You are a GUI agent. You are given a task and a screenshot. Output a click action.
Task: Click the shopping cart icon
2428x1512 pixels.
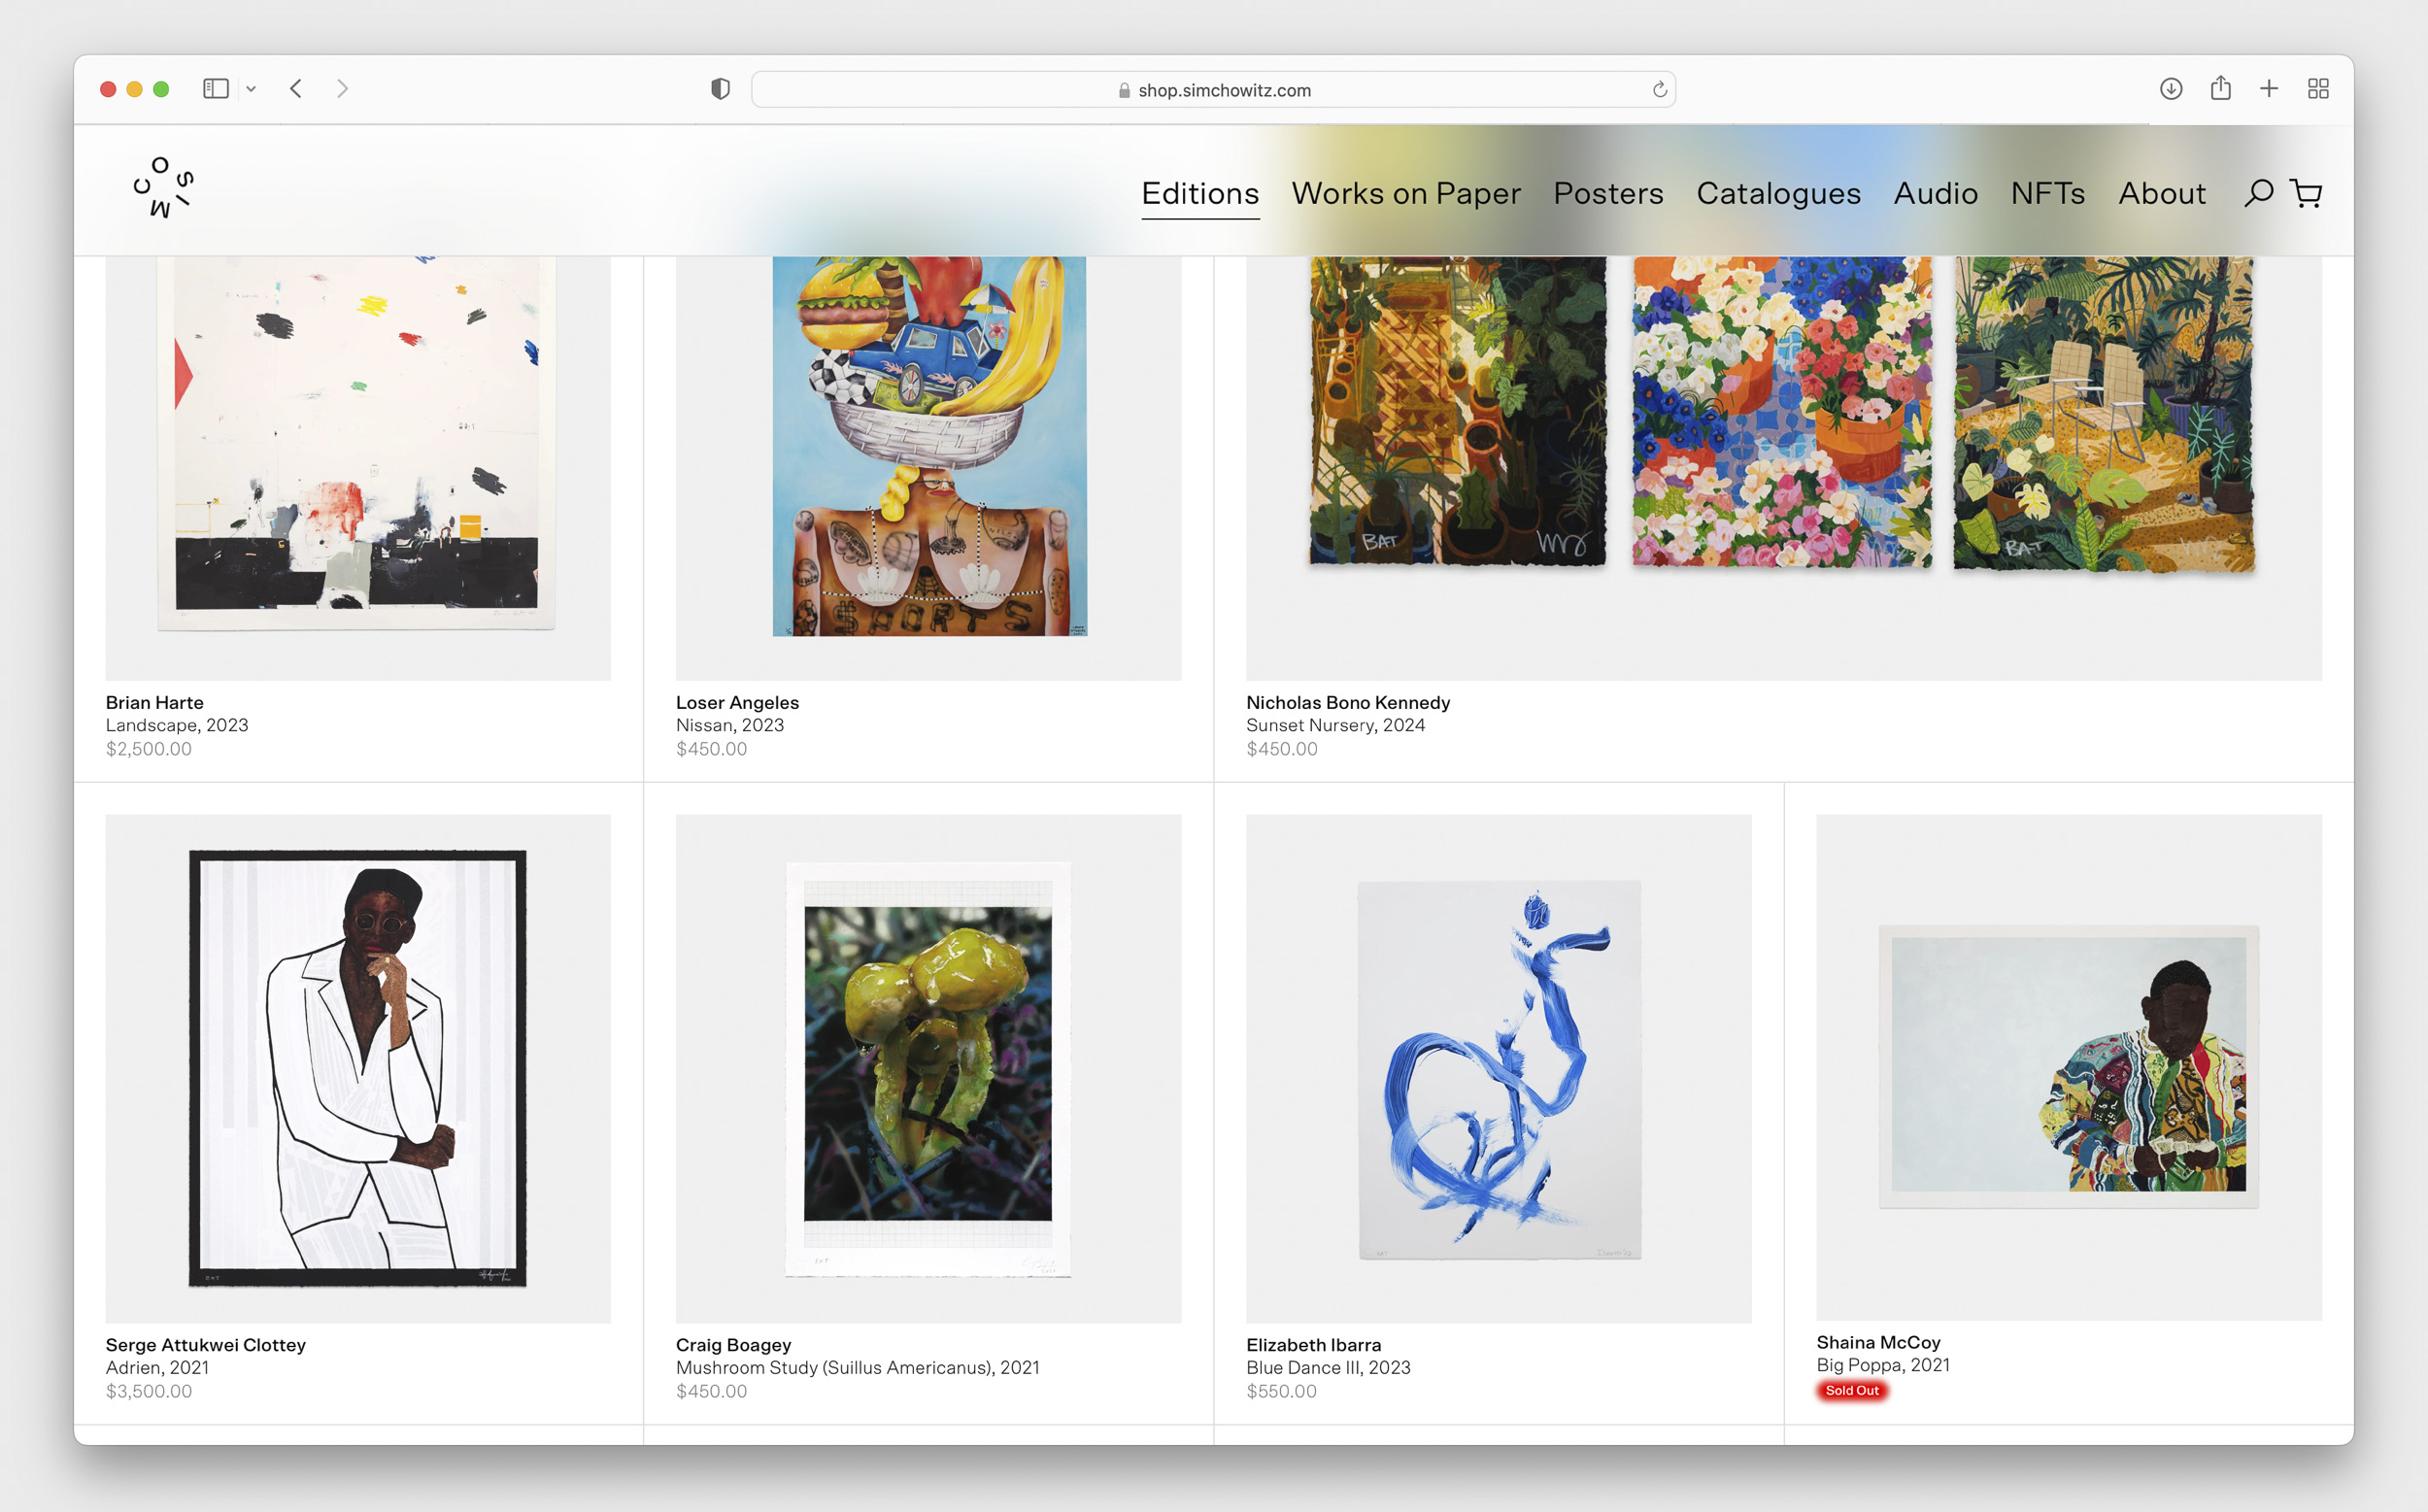tap(2306, 193)
